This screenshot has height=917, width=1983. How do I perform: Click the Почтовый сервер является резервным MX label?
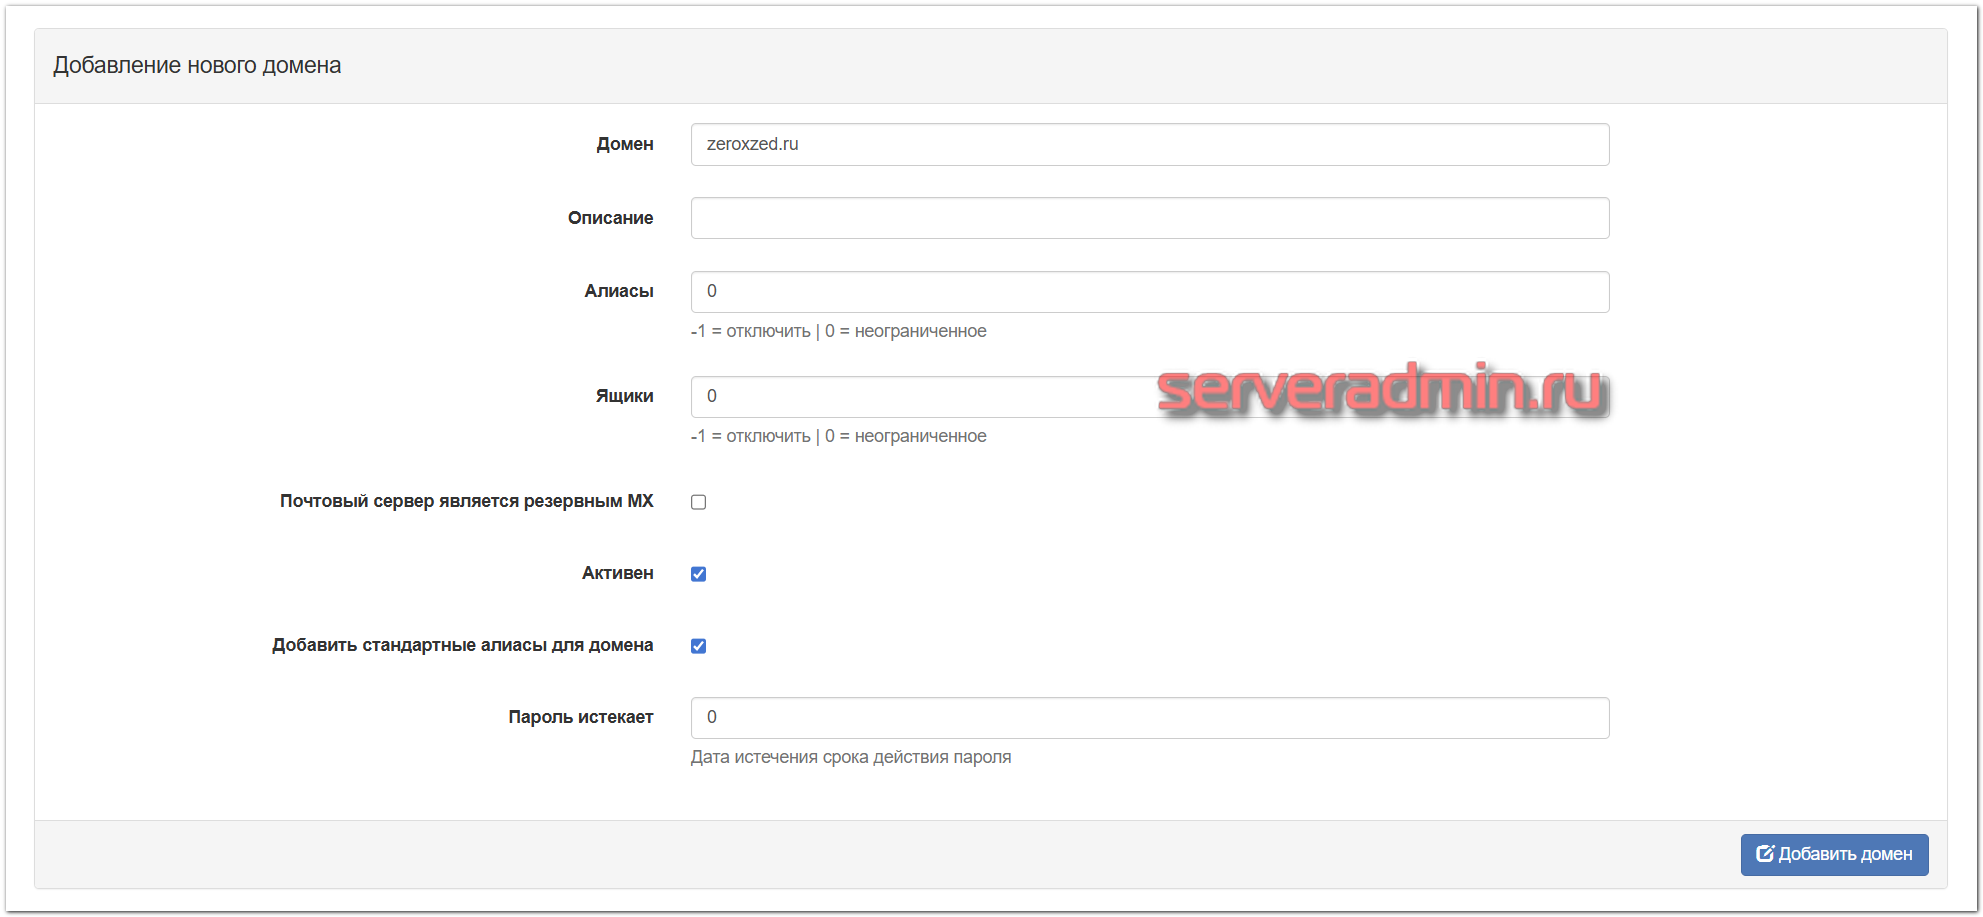(x=466, y=501)
